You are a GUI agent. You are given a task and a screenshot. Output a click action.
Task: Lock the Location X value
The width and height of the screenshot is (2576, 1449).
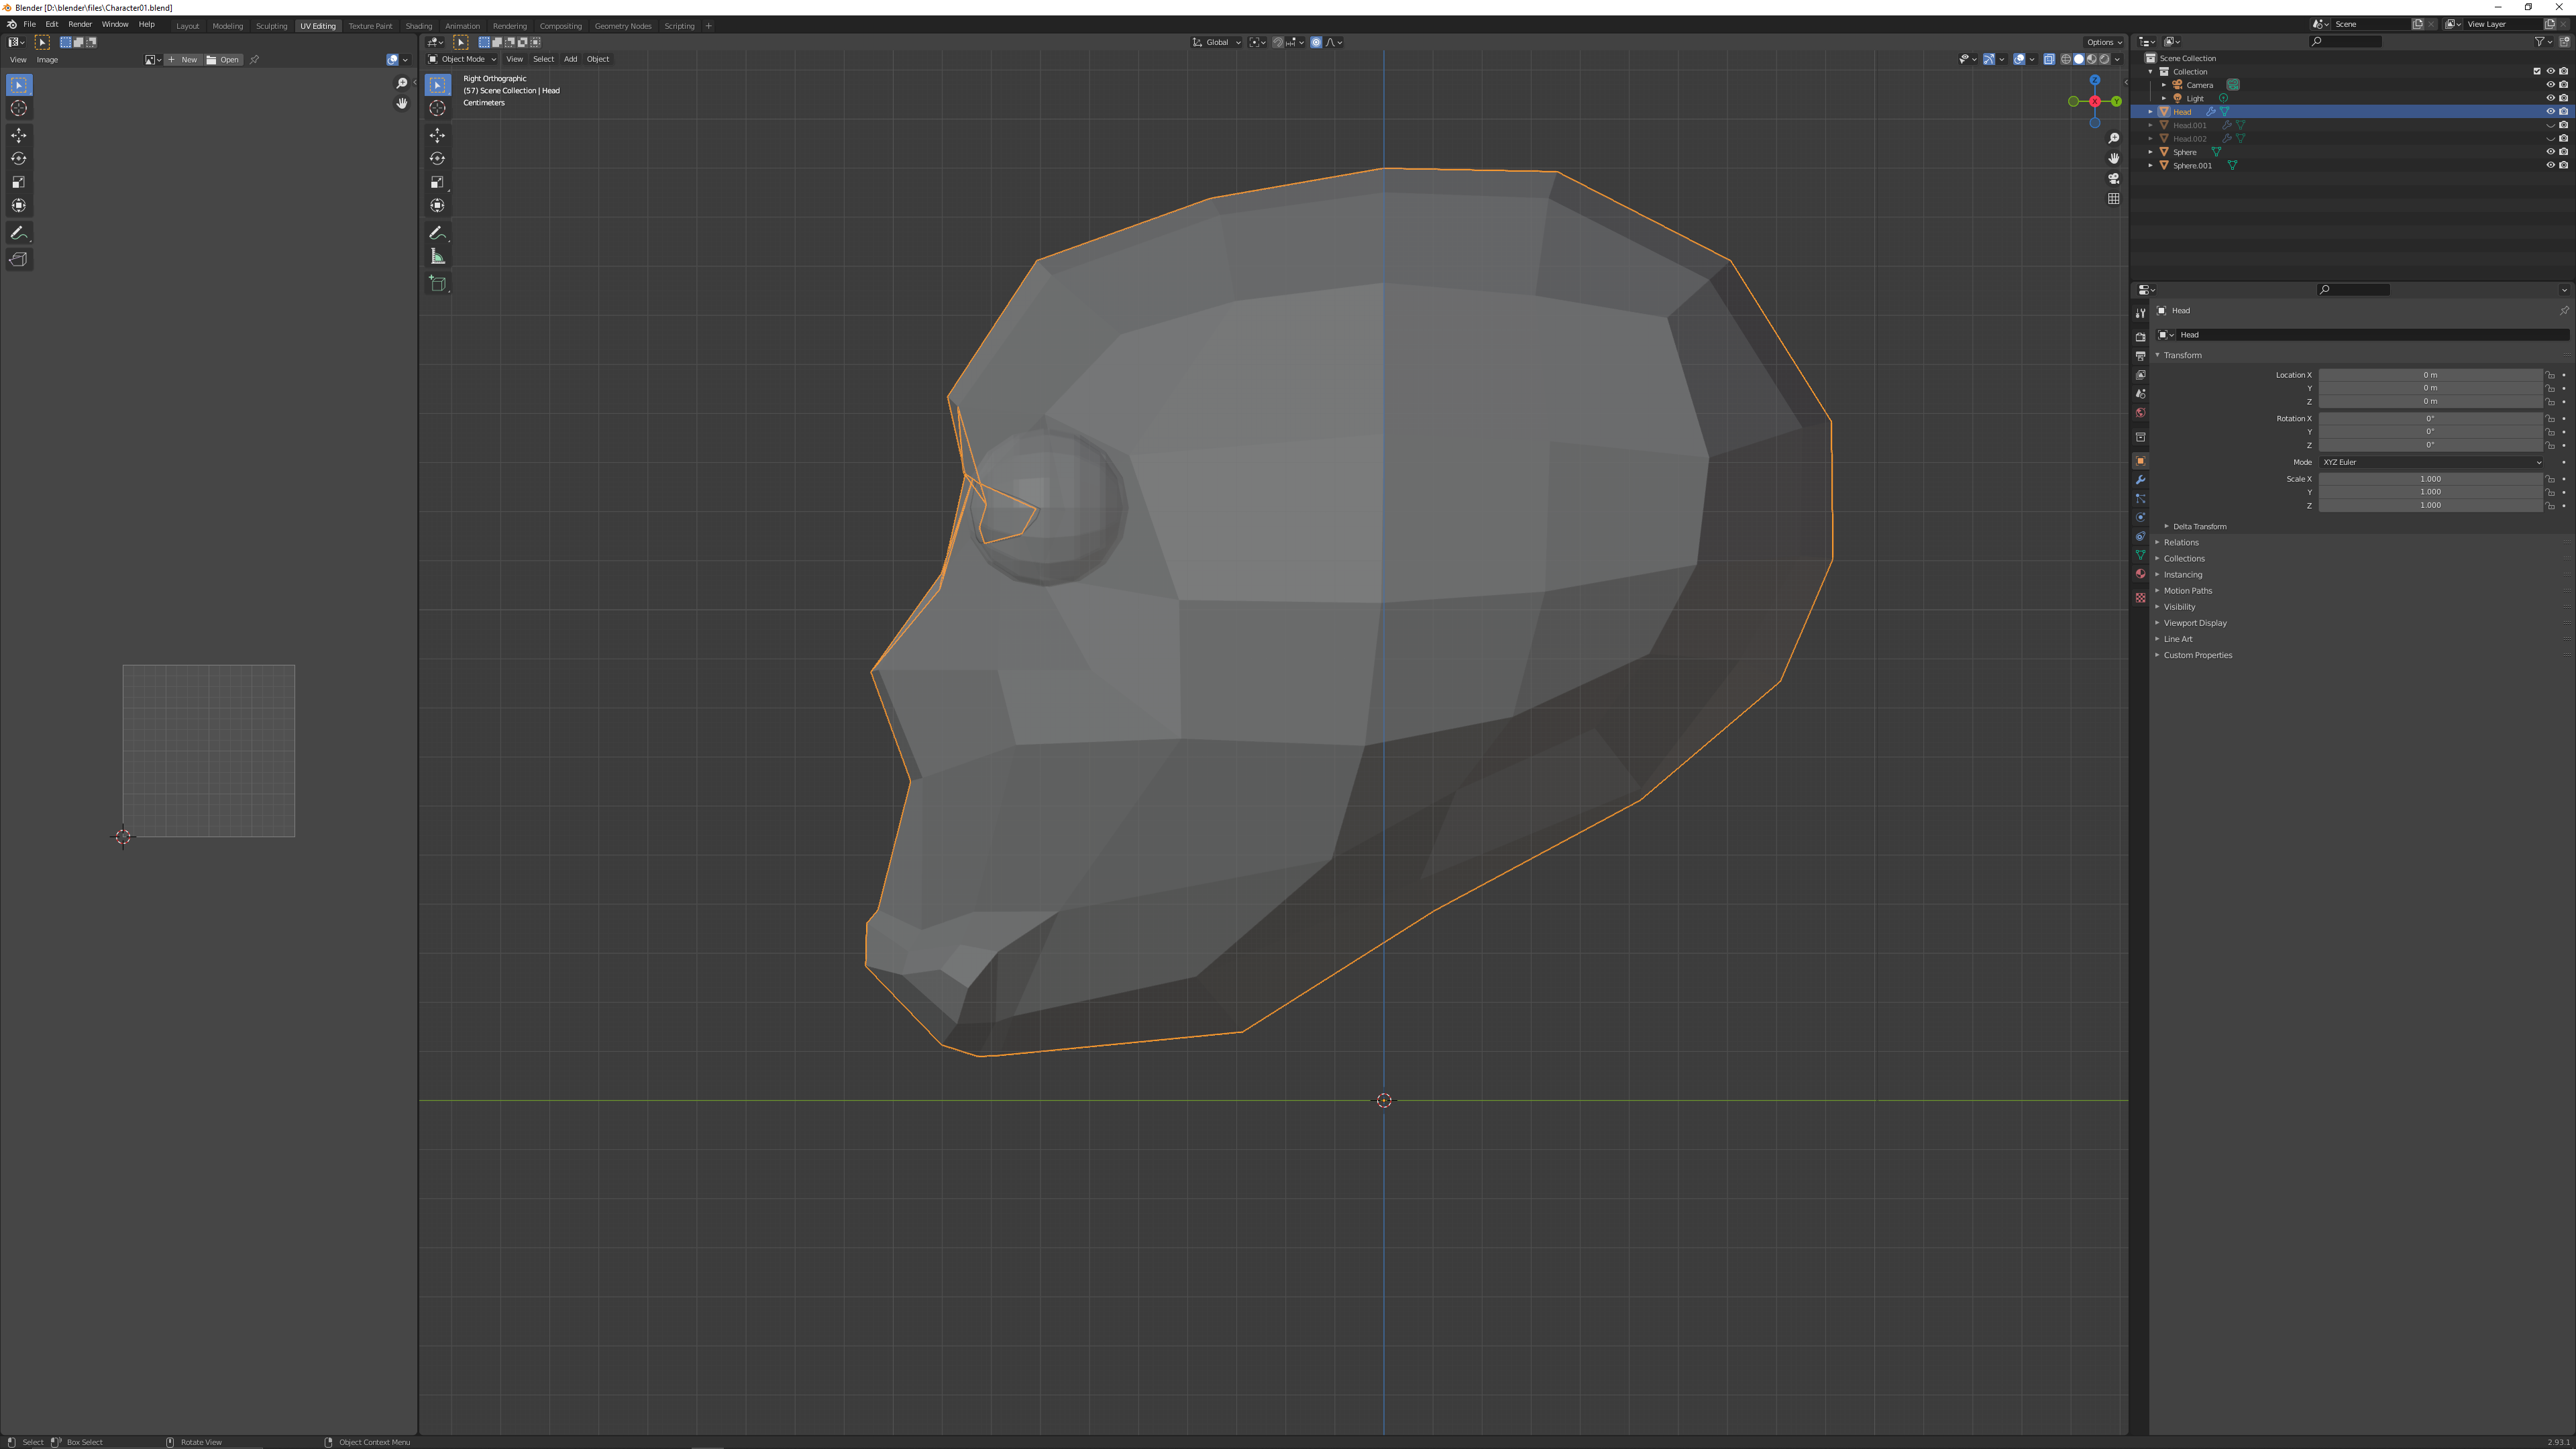(x=2550, y=375)
